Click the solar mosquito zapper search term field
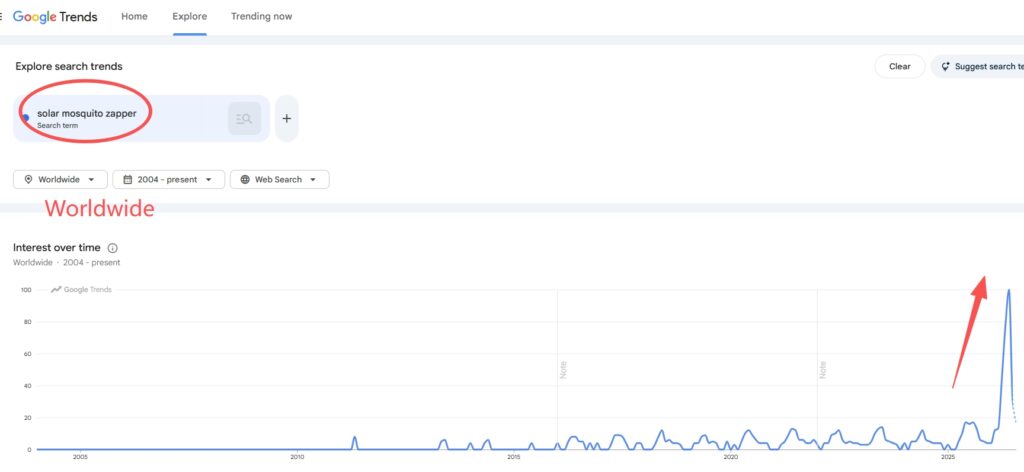 (141, 118)
